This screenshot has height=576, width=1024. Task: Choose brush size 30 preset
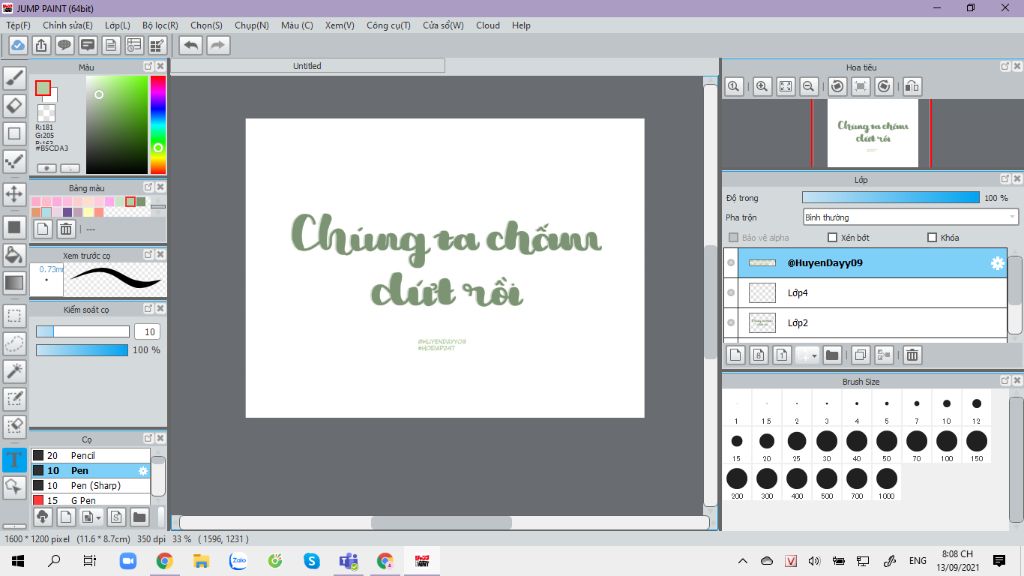(x=826, y=445)
